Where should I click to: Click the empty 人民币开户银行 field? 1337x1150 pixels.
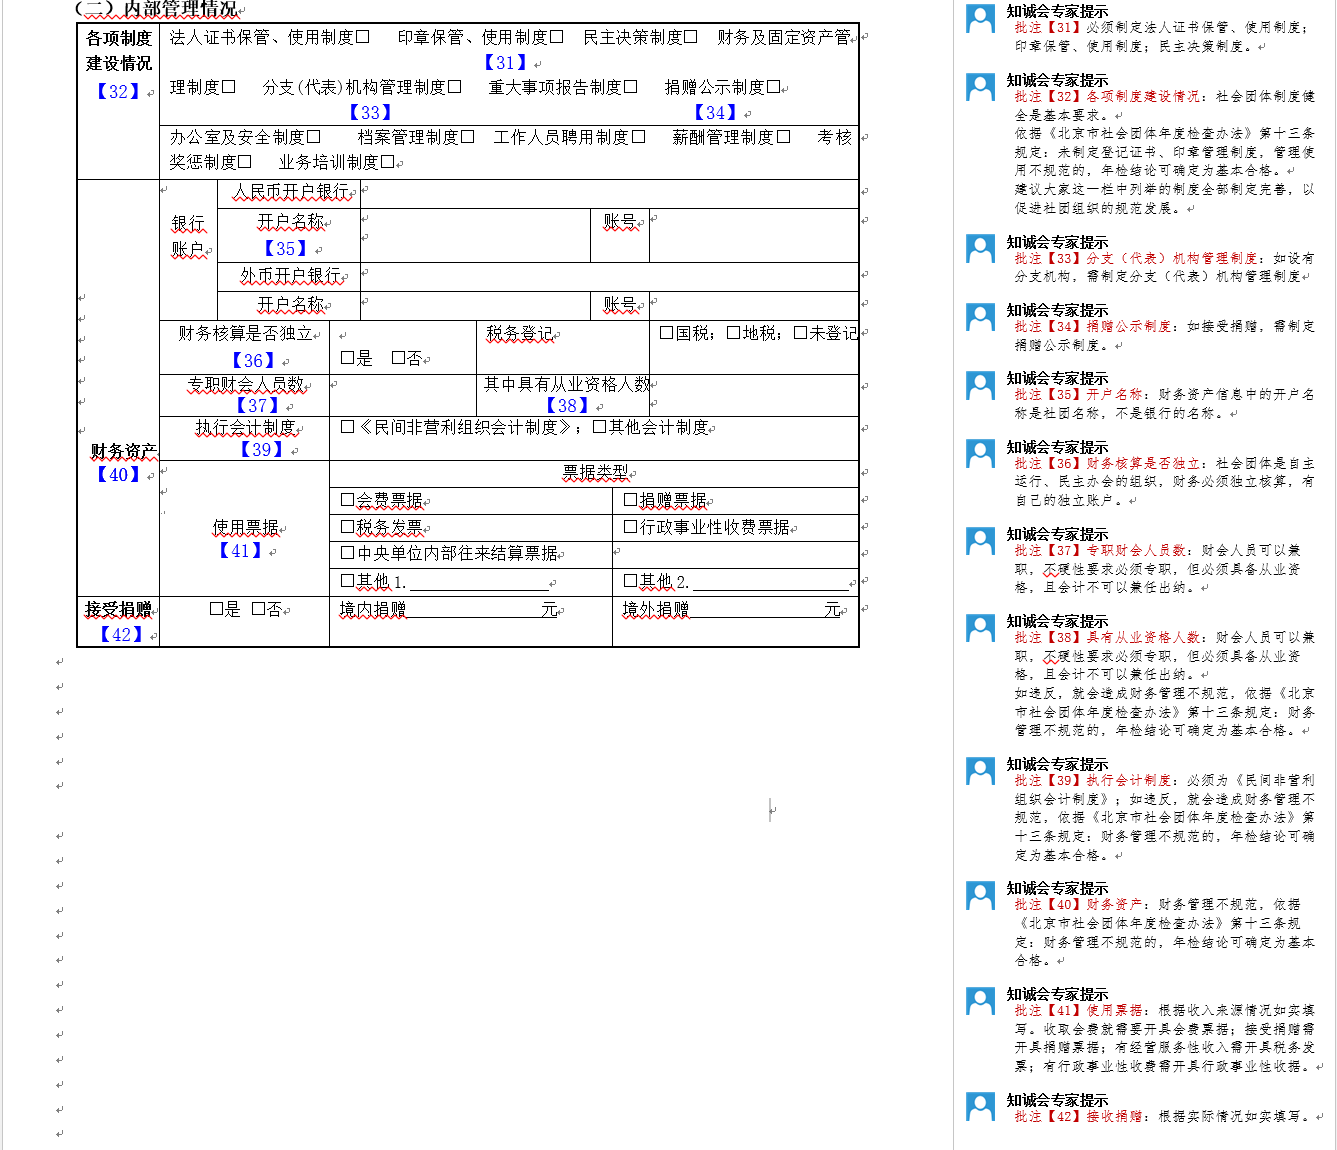tap(610, 194)
